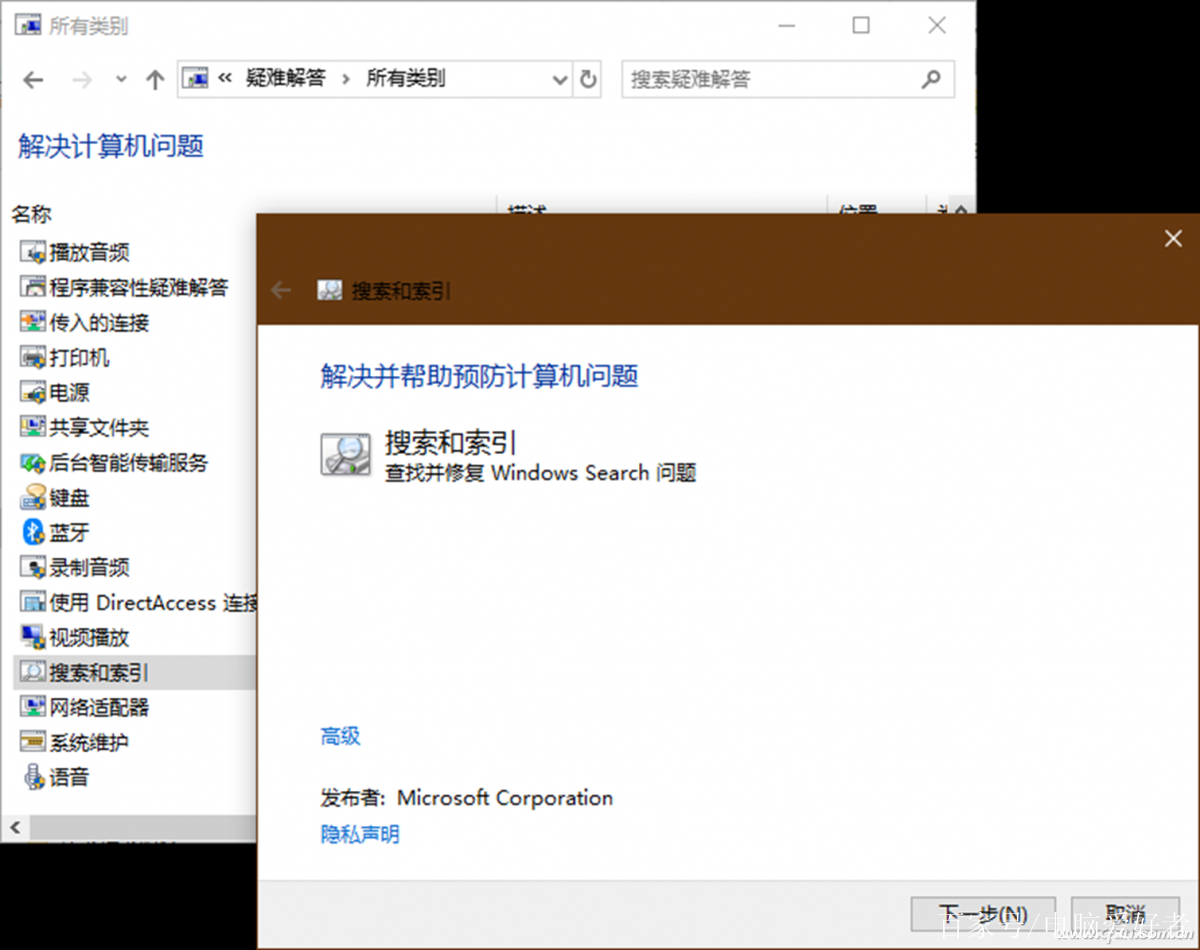This screenshot has width=1200, height=950.
Task: Select the 键盘 row text
Action: point(70,497)
